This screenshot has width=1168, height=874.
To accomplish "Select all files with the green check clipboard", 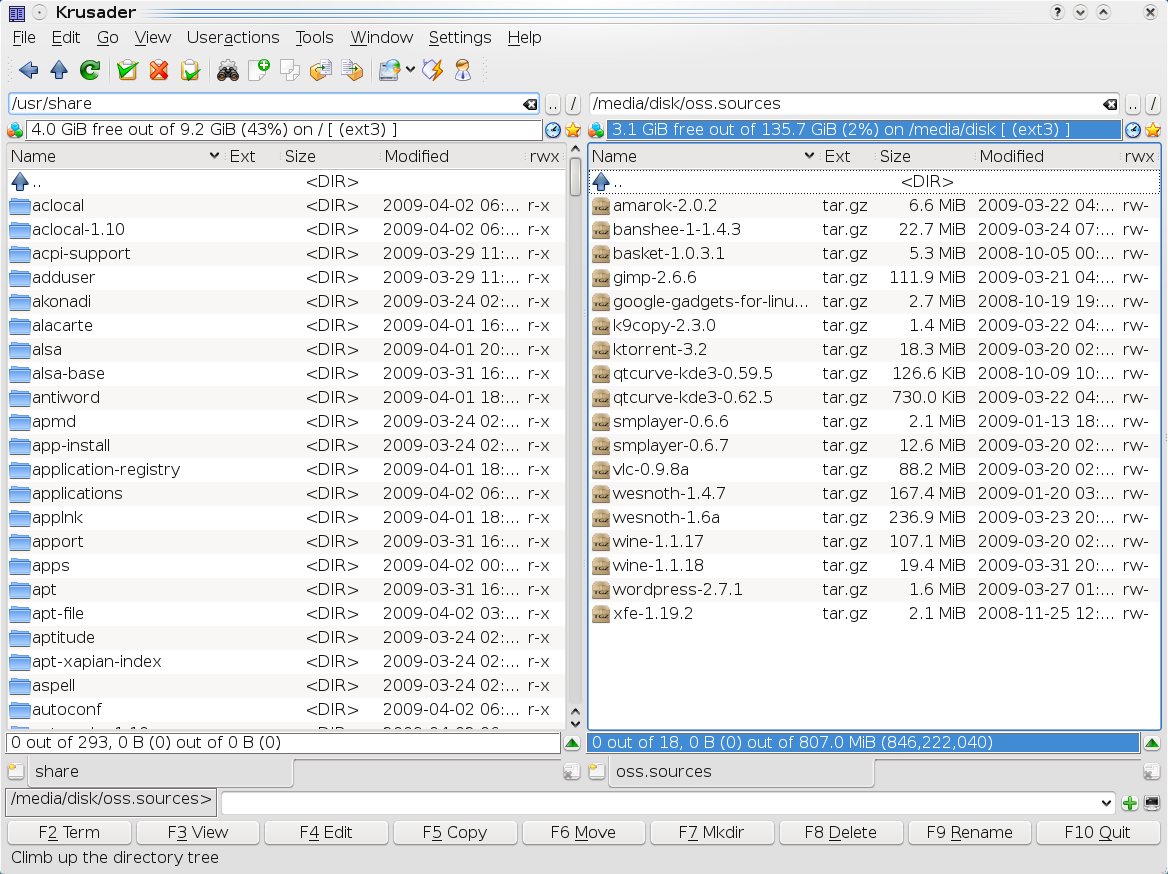I will coord(127,70).
